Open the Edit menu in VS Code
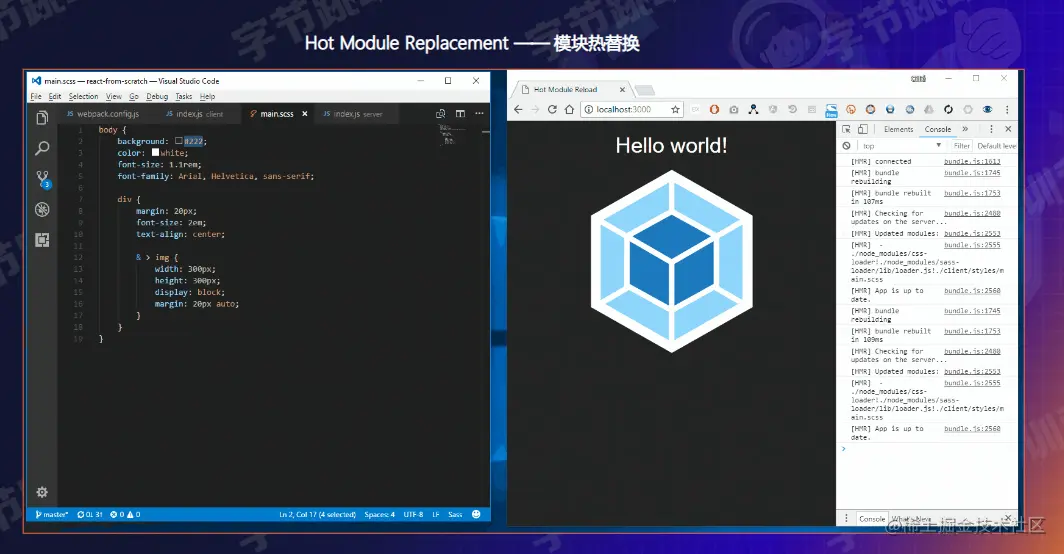The height and width of the screenshot is (554, 1064). click(55, 96)
